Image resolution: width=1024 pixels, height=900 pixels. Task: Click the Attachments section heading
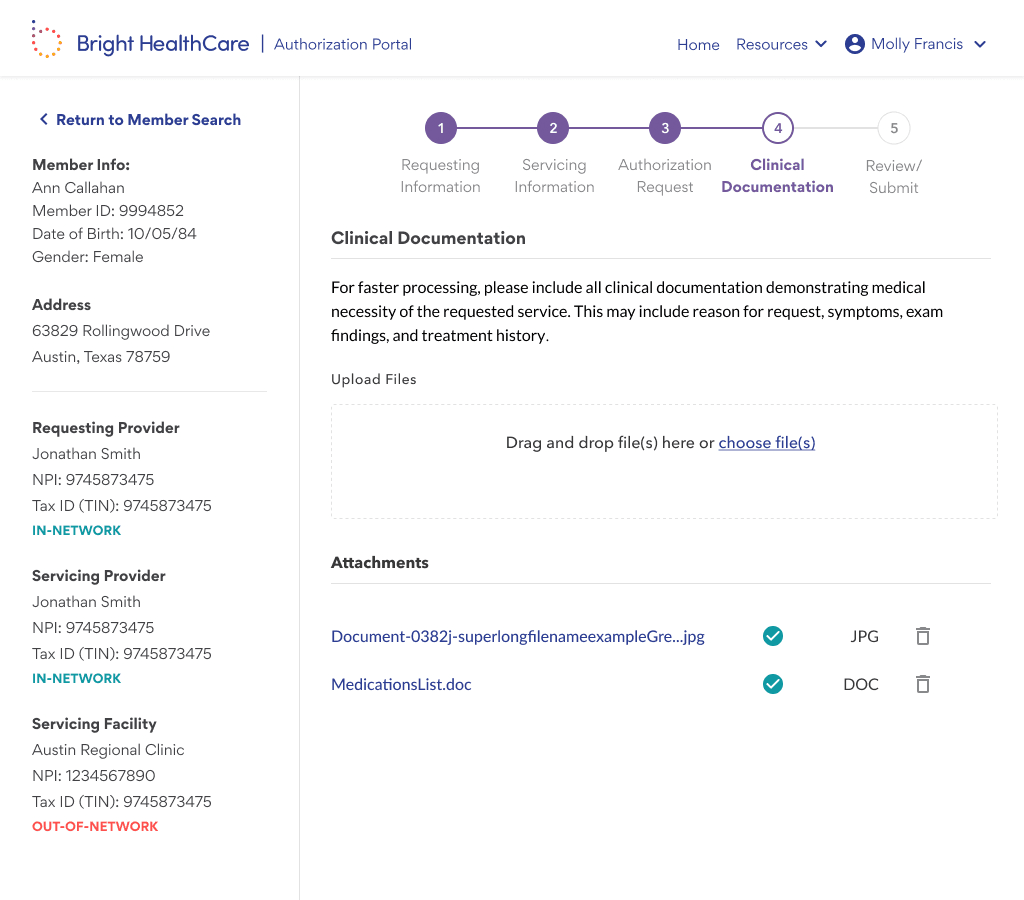(x=379, y=562)
